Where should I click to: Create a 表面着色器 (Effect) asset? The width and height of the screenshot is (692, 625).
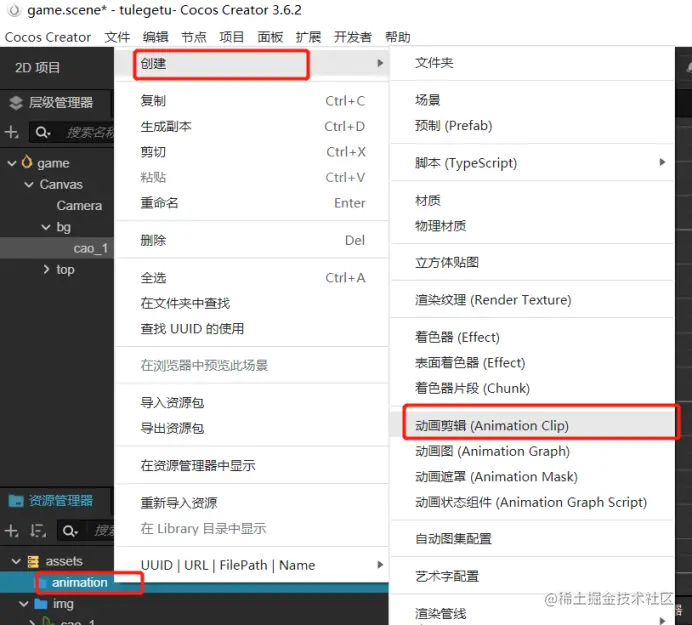click(x=532, y=363)
